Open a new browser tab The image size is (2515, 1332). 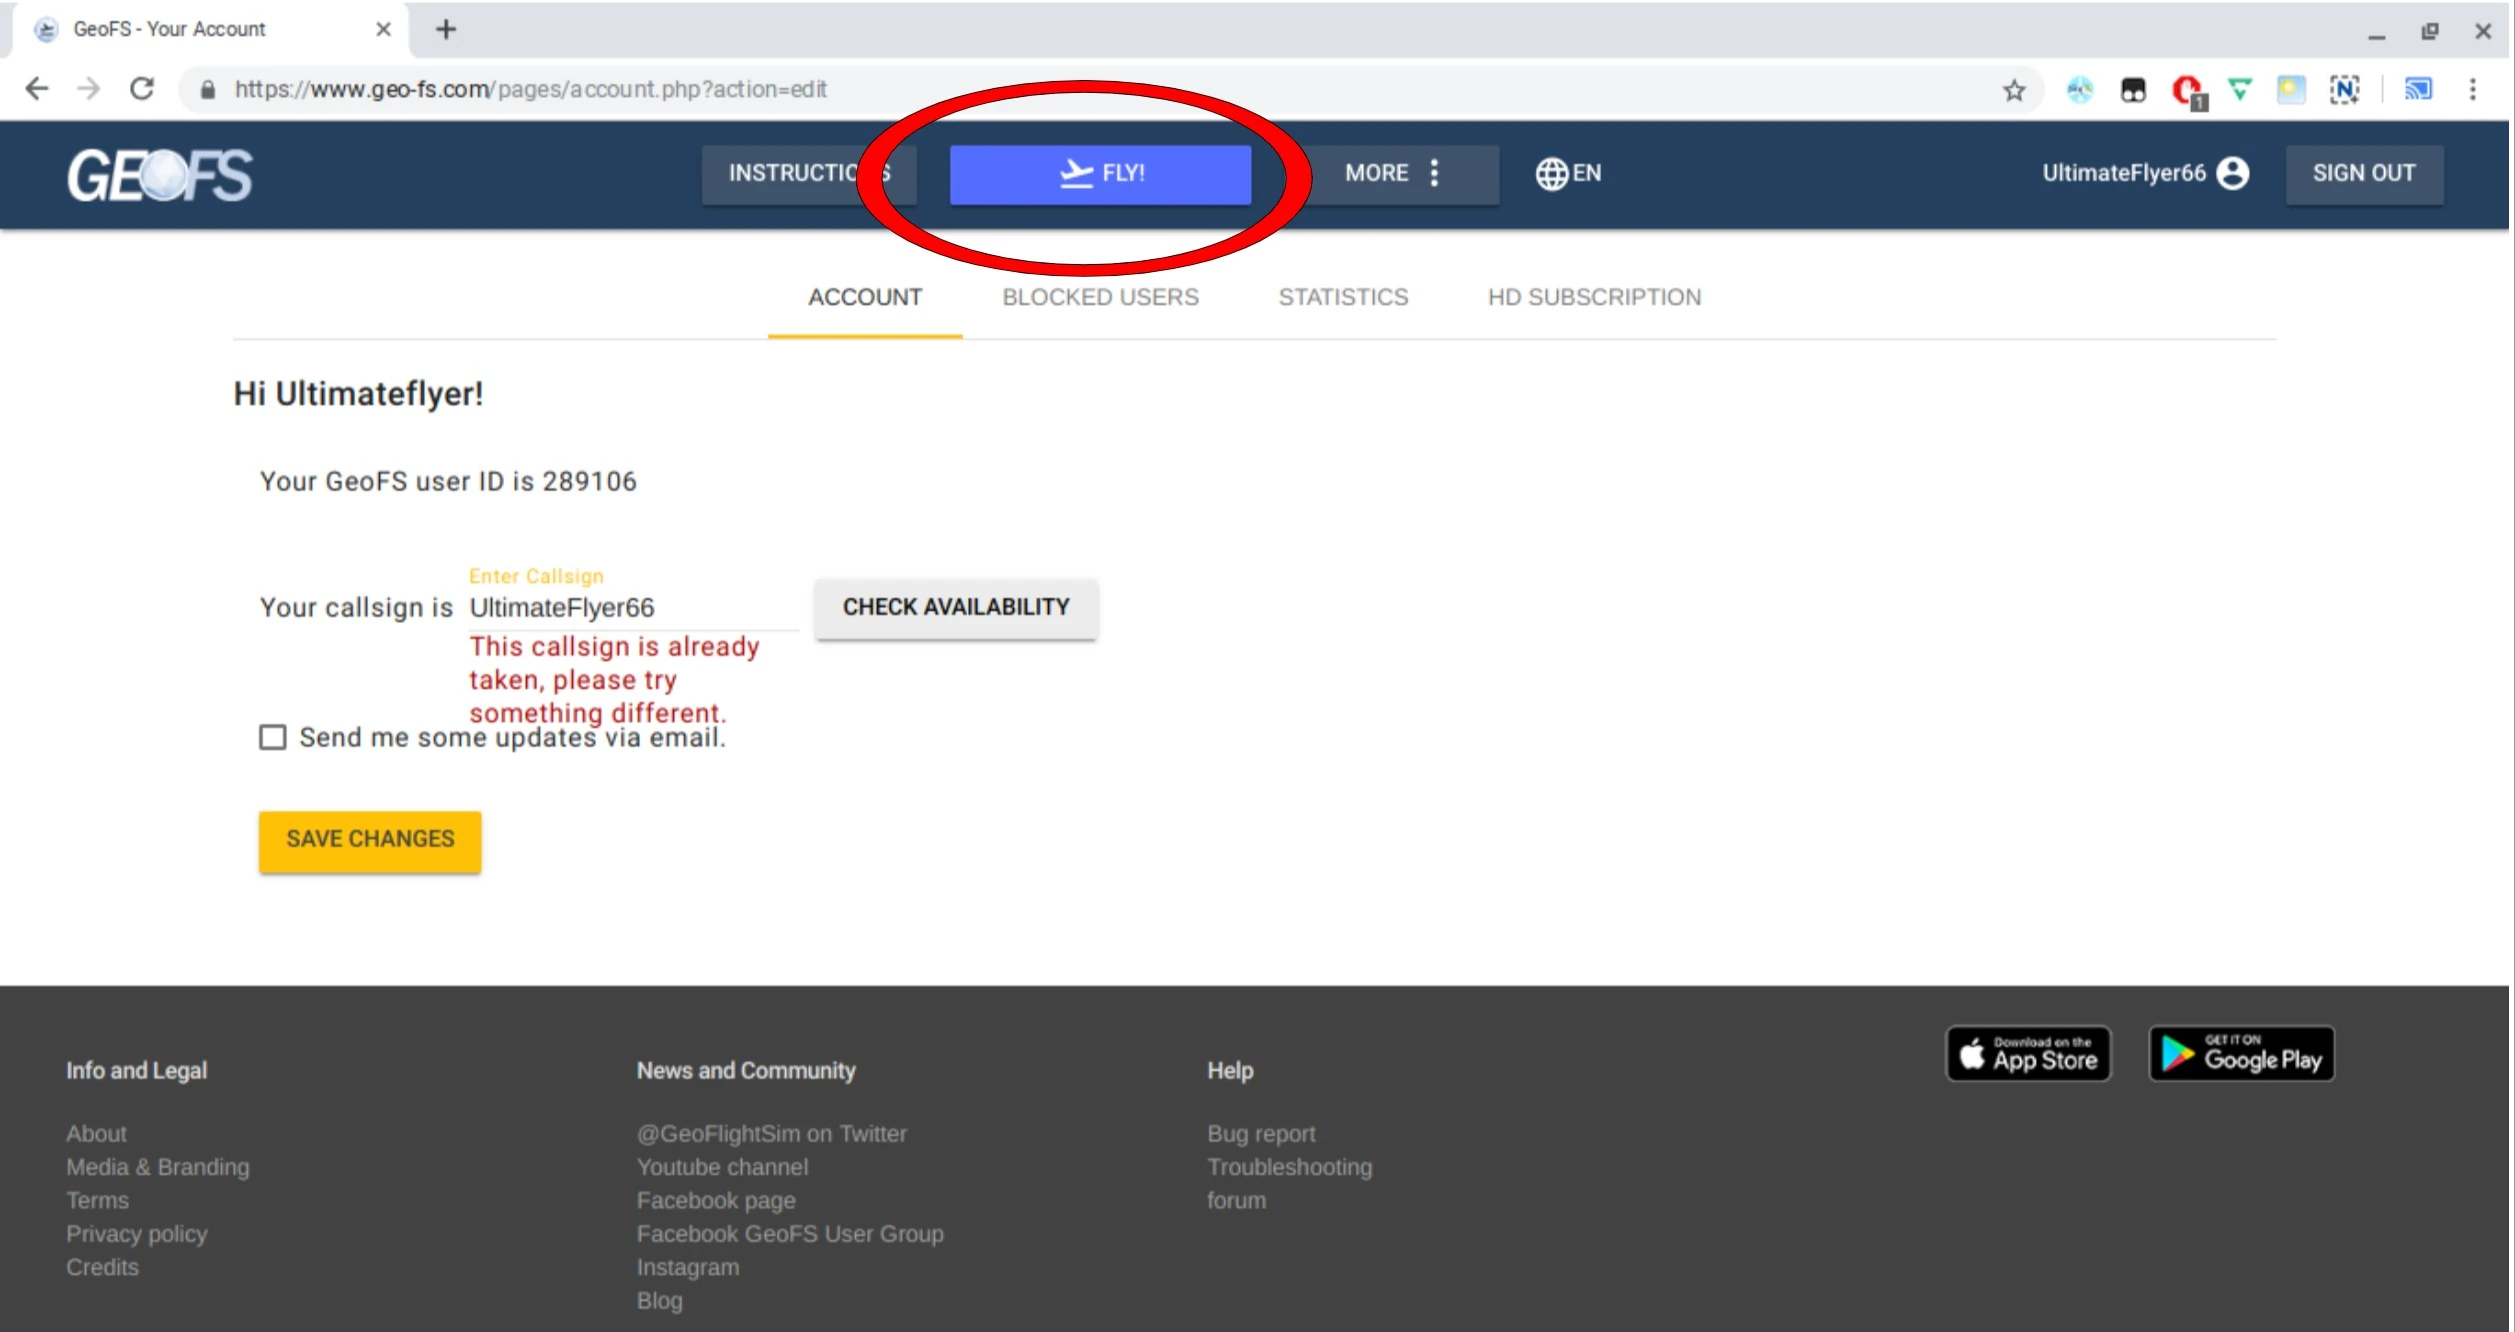pyautogui.click(x=446, y=30)
